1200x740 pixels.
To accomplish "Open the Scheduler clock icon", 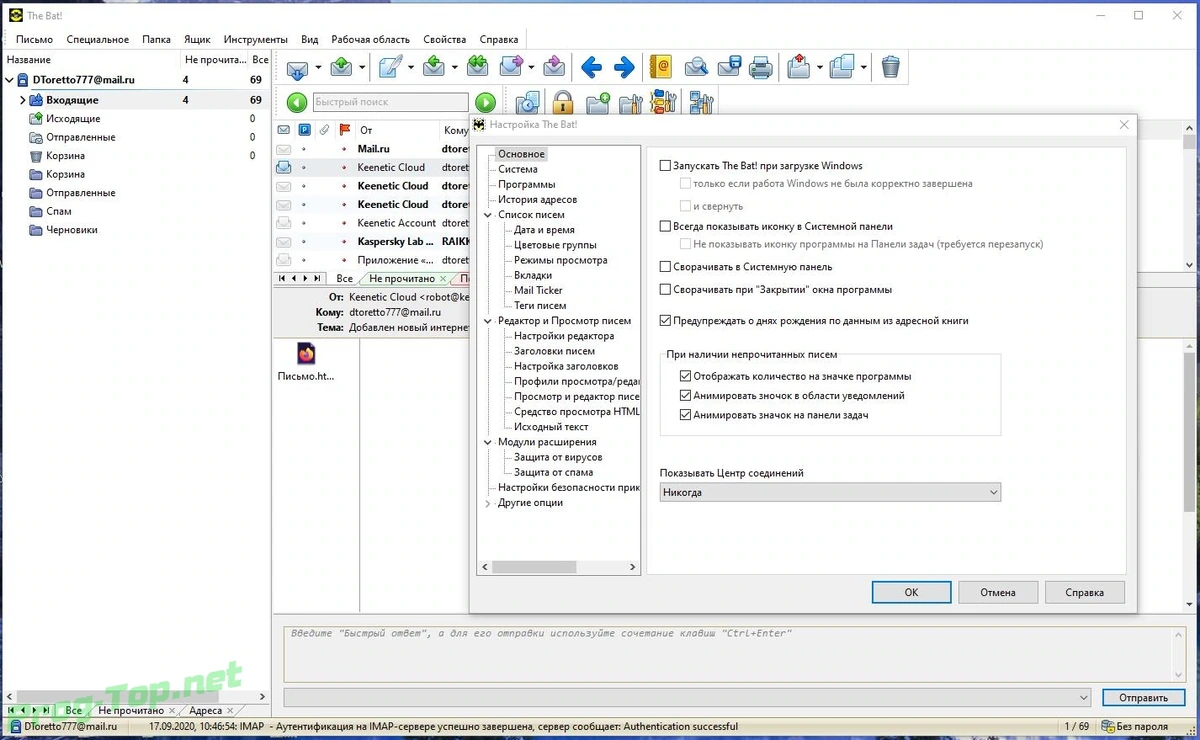I will click(528, 102).
